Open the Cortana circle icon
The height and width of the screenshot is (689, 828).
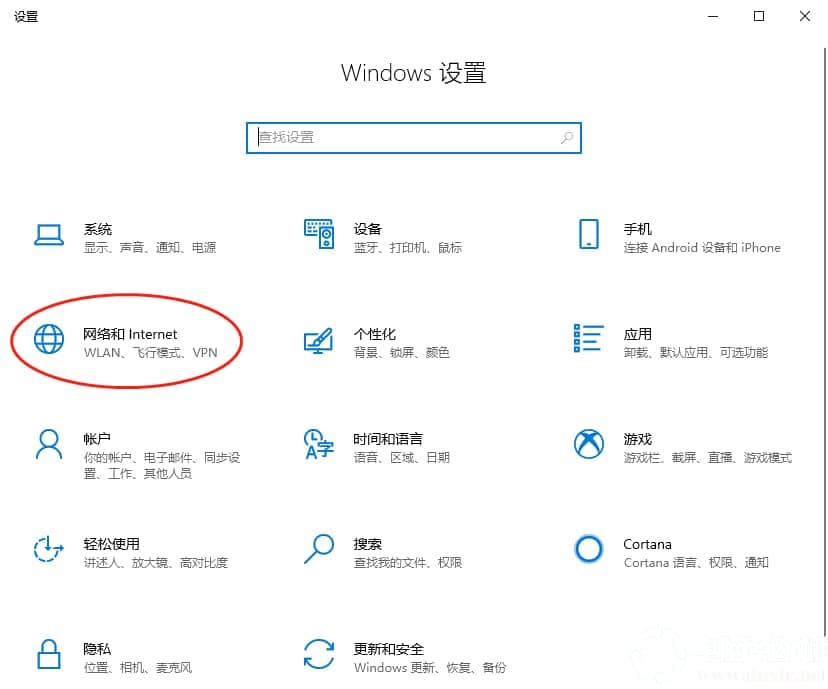click(x=589, y=549)
